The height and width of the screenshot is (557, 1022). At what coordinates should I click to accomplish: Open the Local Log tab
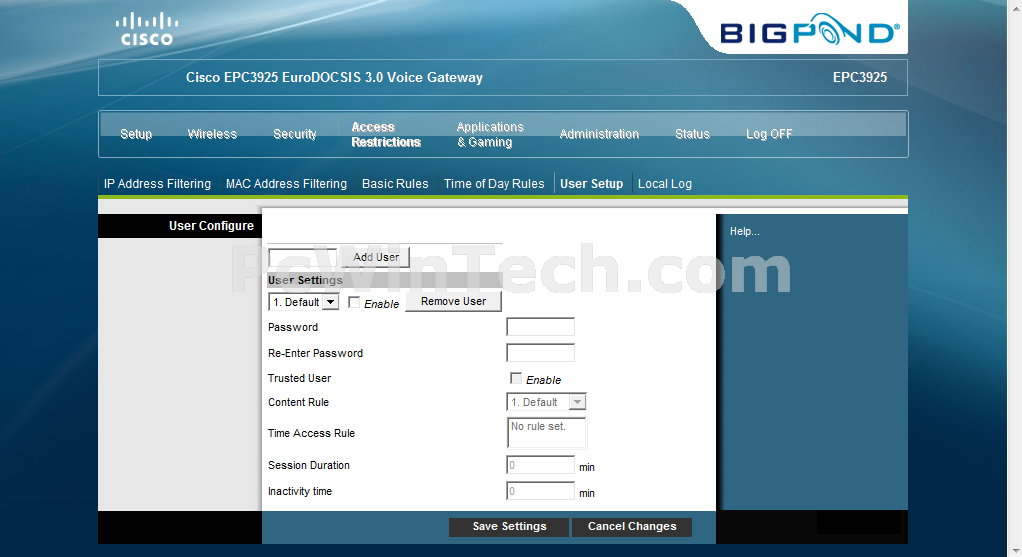click(665, 184)
